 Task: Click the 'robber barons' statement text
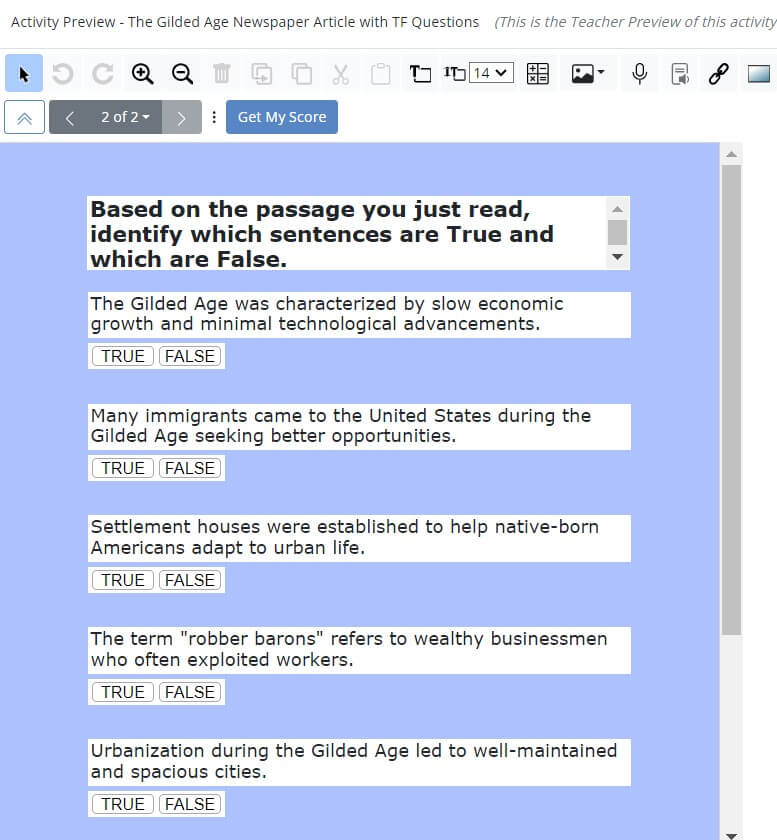(x=349, y=649)
